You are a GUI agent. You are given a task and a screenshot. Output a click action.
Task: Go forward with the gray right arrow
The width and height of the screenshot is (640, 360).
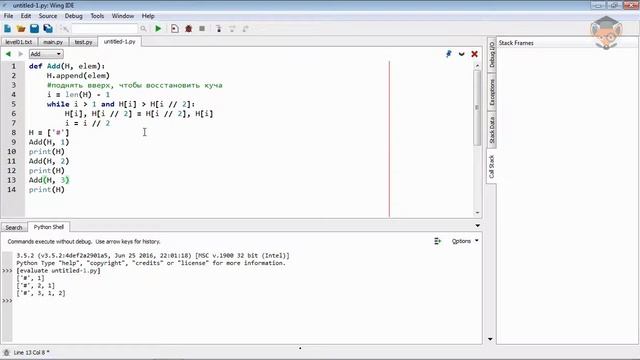point(20,54)
